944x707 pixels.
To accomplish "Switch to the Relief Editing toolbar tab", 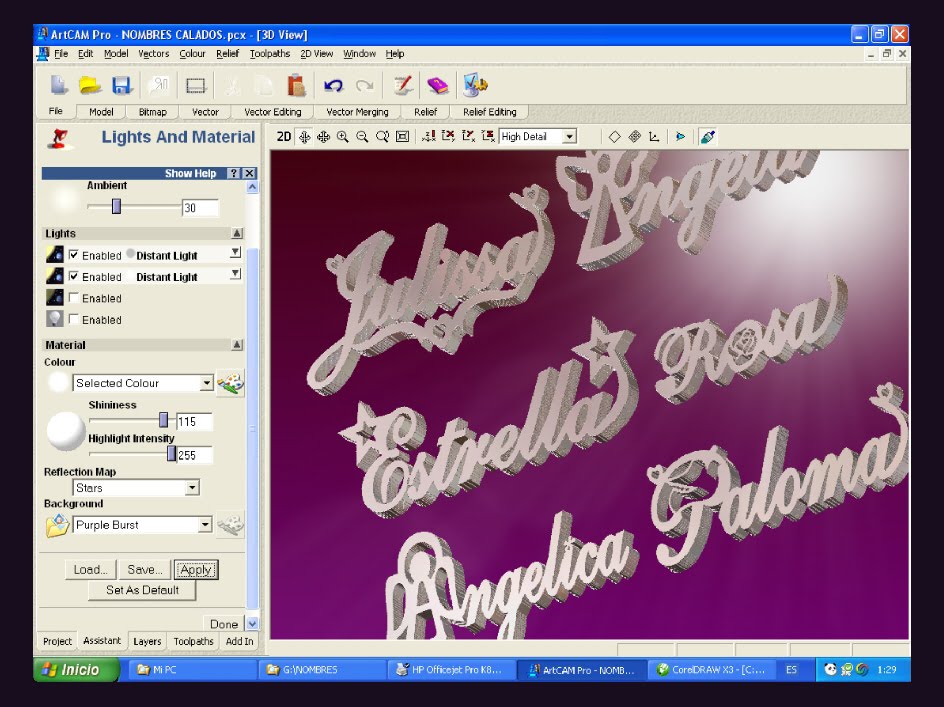I will pyautogui.click(x=489, y=112).
